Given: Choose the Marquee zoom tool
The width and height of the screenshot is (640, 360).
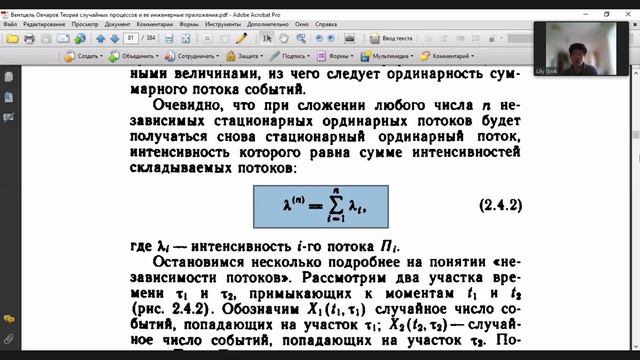Looking at the screenshot, I should click(x=301, y=38).
